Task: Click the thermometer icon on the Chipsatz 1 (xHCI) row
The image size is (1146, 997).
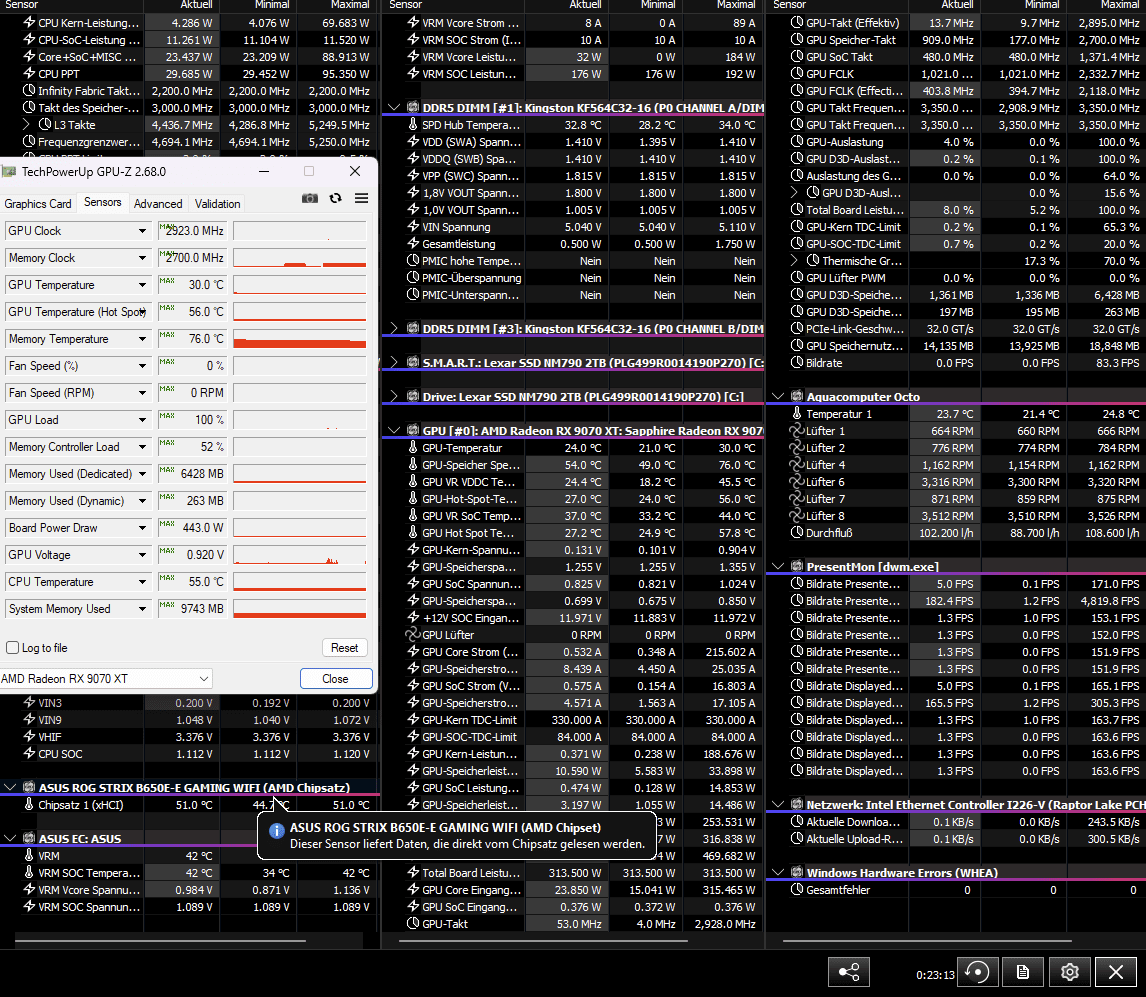Action: pyautogui.click(x=29, y=804)
